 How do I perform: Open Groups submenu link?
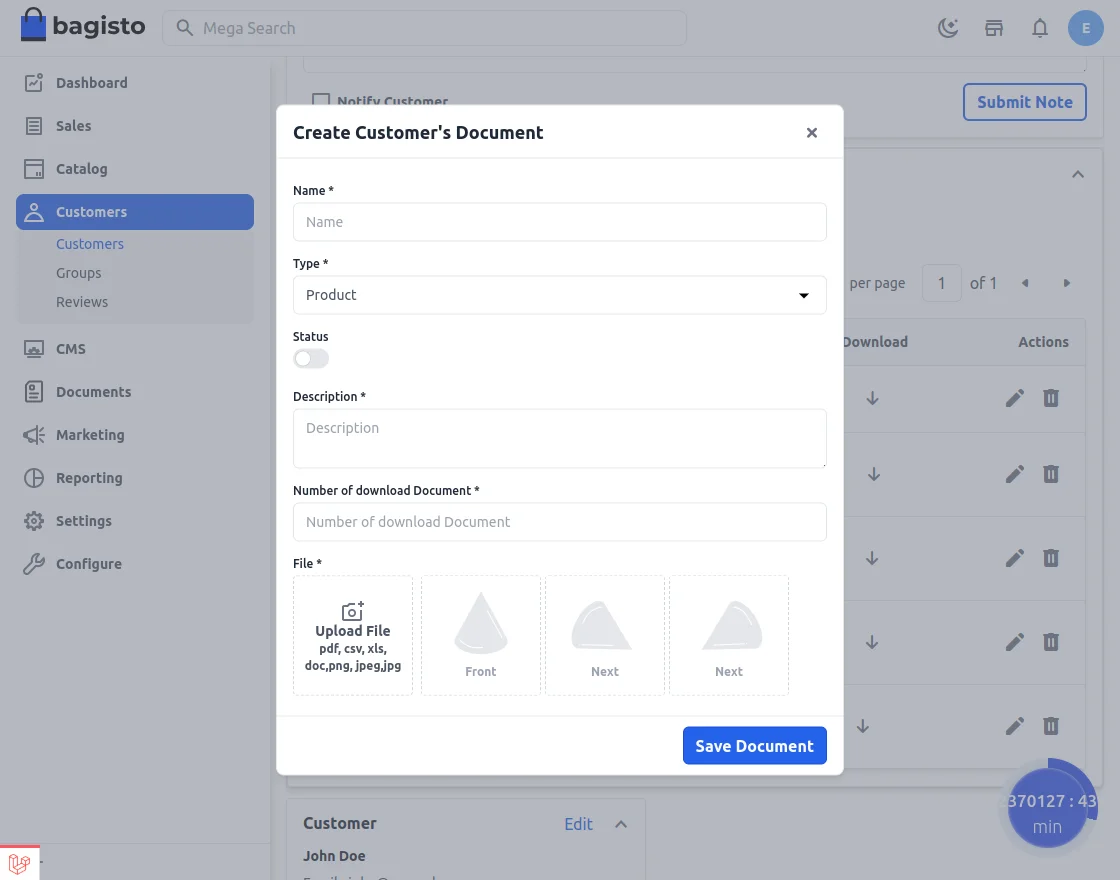click(79, 273)
